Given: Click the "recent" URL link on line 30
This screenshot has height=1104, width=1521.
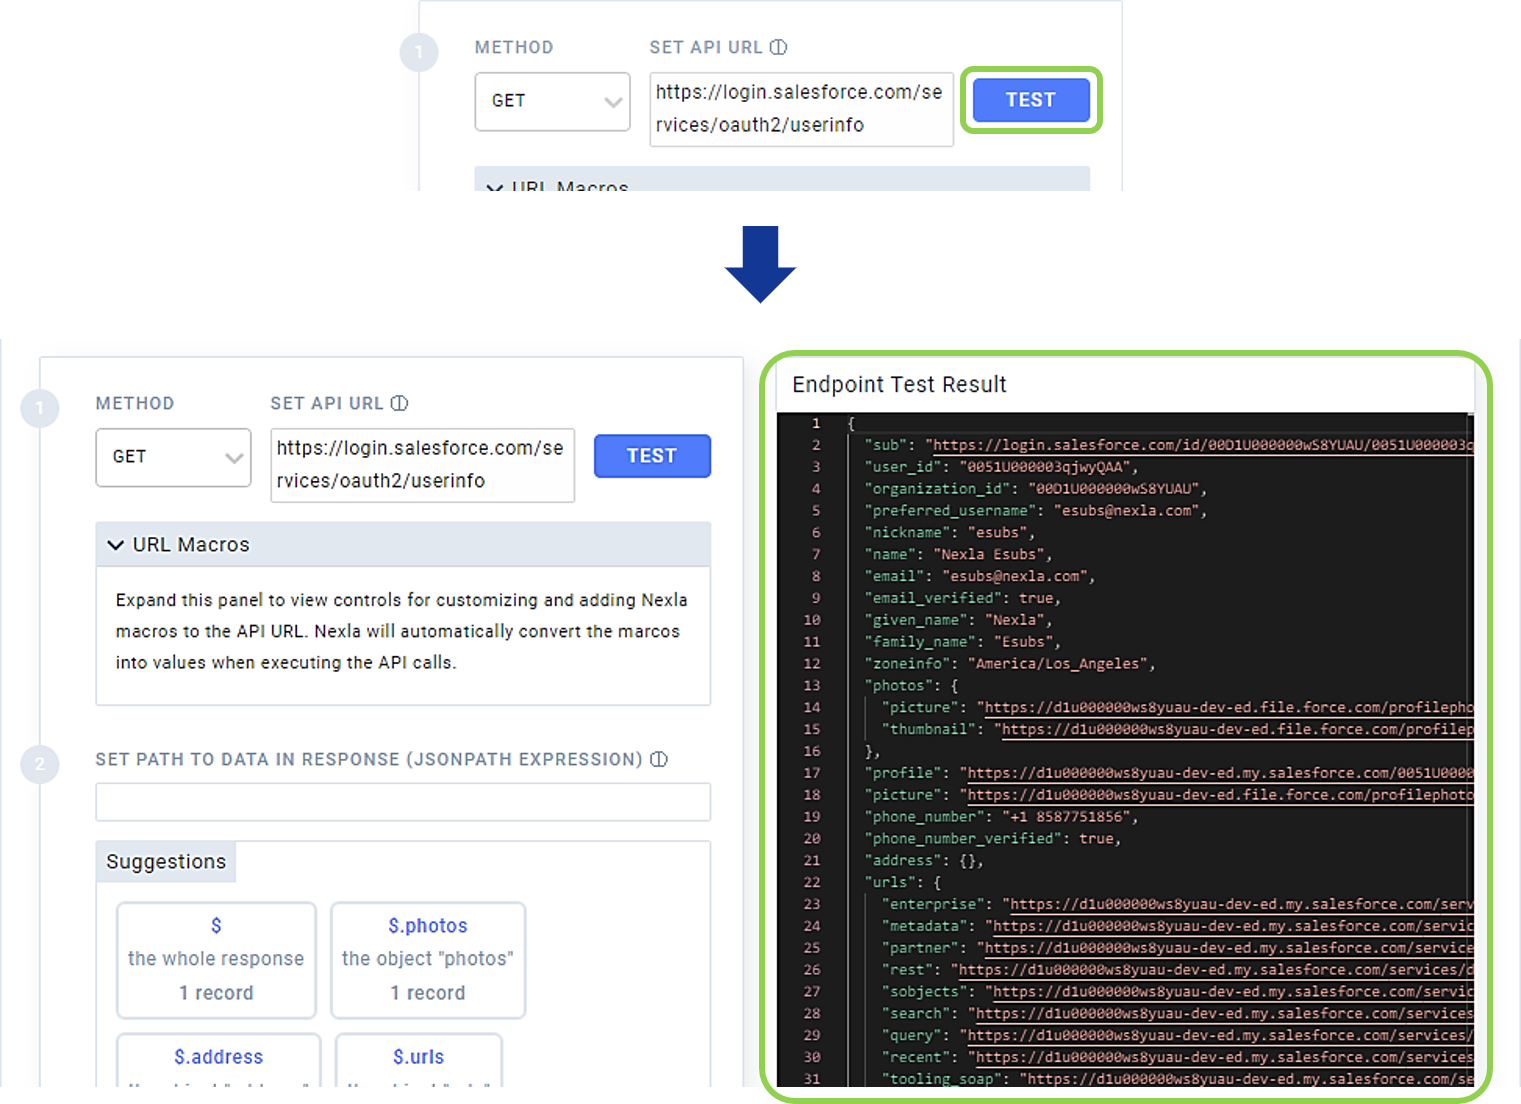Looking at the screenshot, I should click(x=1224, y=1058).
